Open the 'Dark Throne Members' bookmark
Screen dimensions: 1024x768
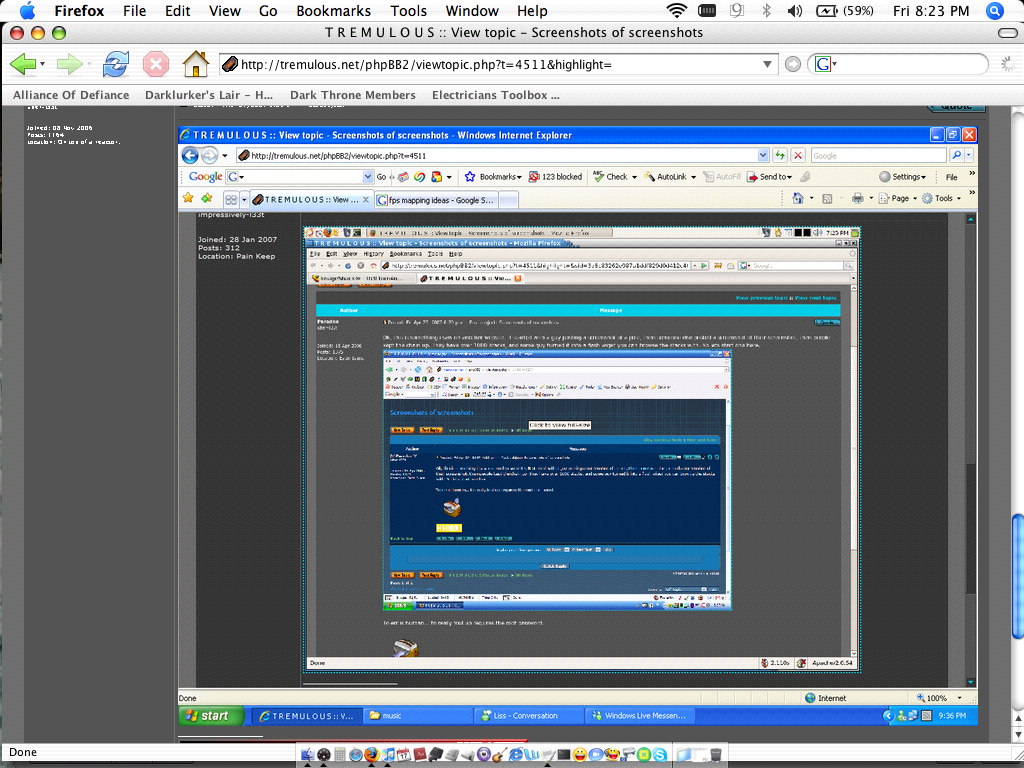(353, 95)
